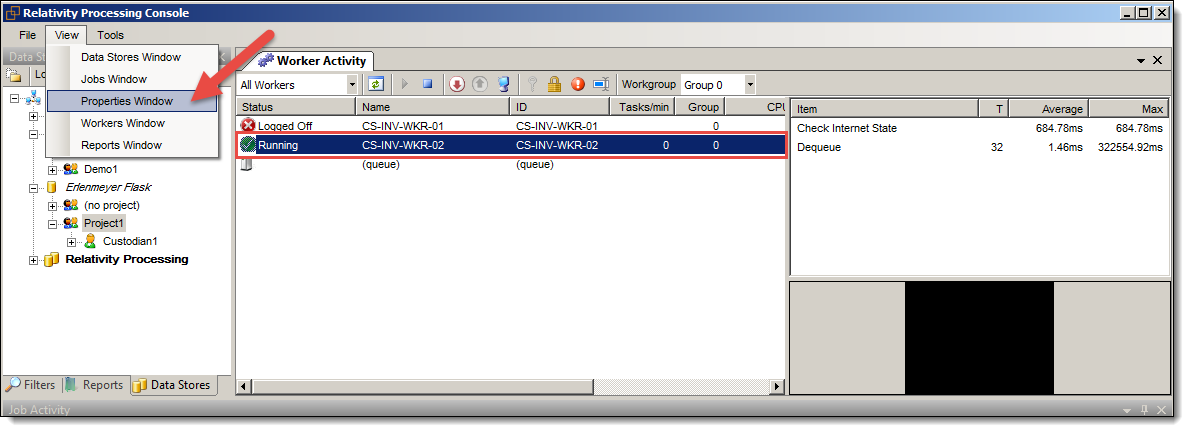
Task: Click the gray key toolbar icon
Action: (532, 84)
